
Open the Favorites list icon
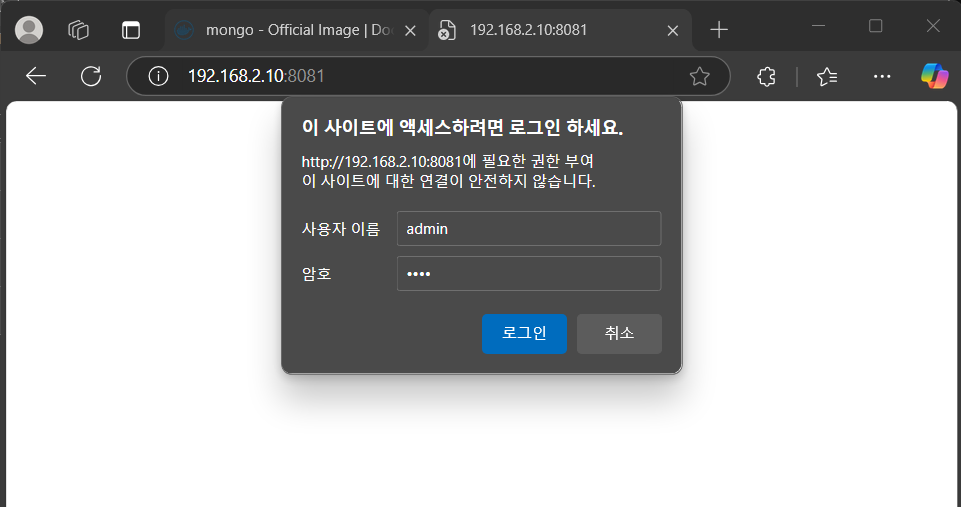(x=827, y=77)
